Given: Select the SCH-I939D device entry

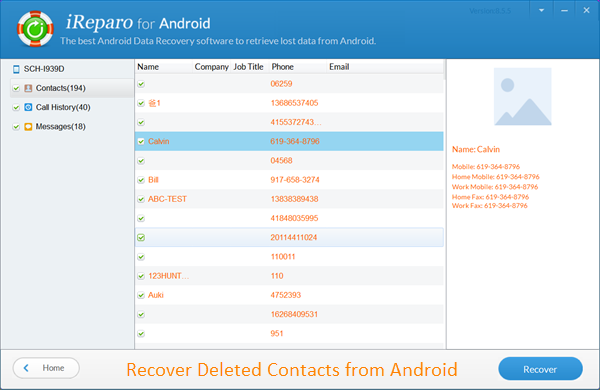Looking at the screenshot, I should point(44,69).
